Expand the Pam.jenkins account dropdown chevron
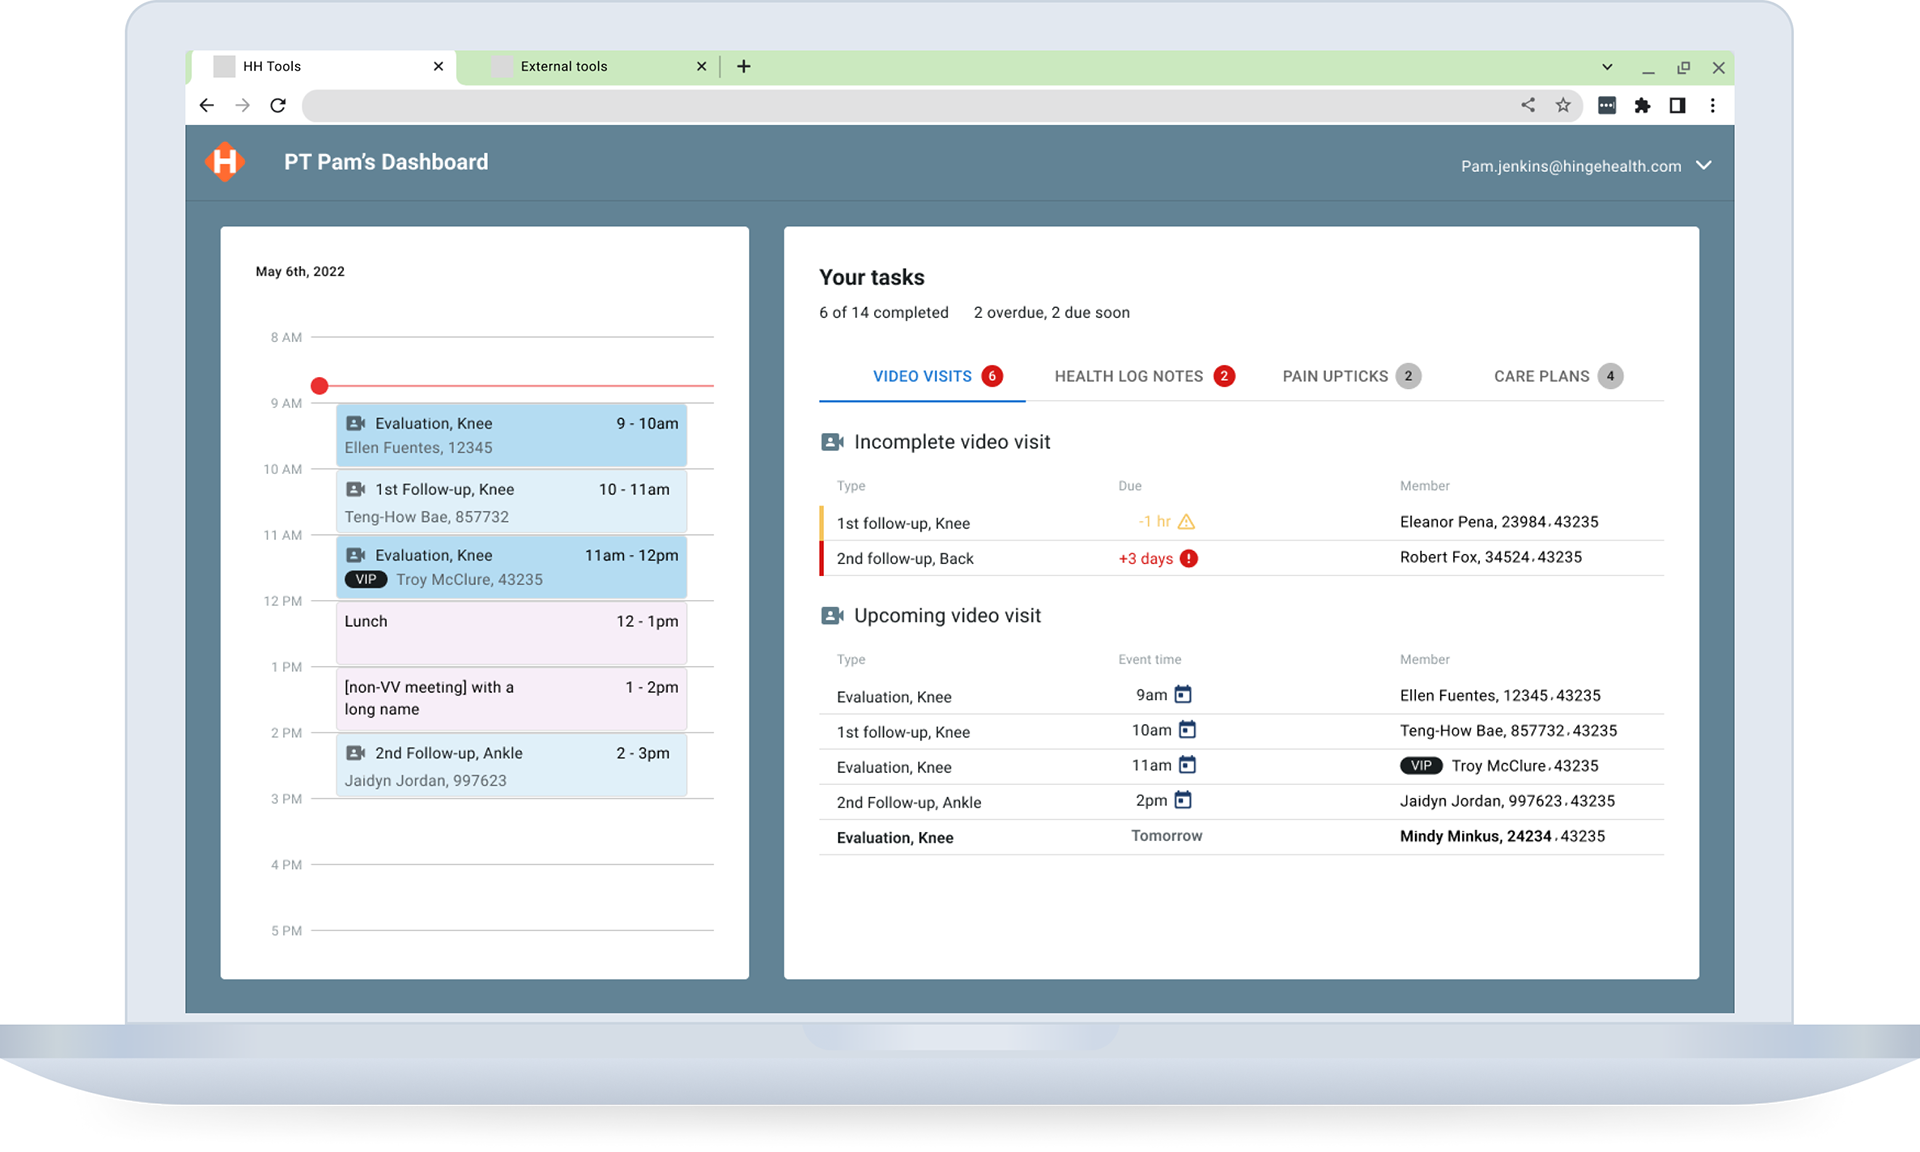Screen dimensions: 1920x1152 click(x=1704, y=165)
